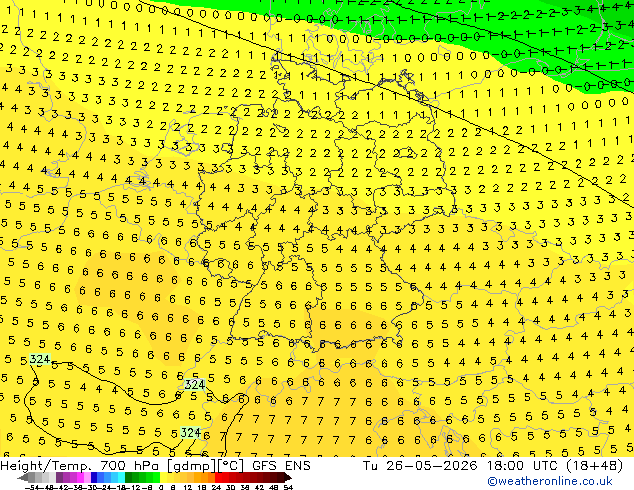Click the 'Tu 26-05-2026 18:00 UTC' timestamp
This screenshot has height=490, width=634.
[x=461, y=466]
